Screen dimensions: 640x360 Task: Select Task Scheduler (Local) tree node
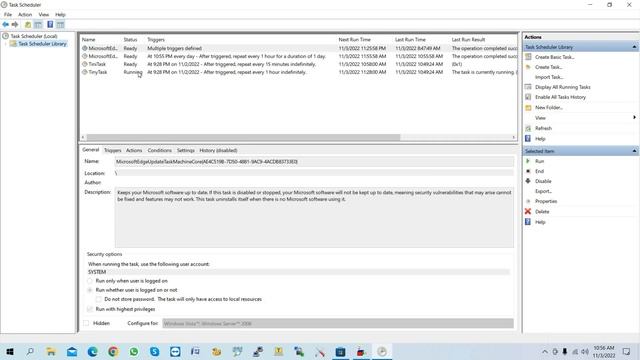(34, 36)
